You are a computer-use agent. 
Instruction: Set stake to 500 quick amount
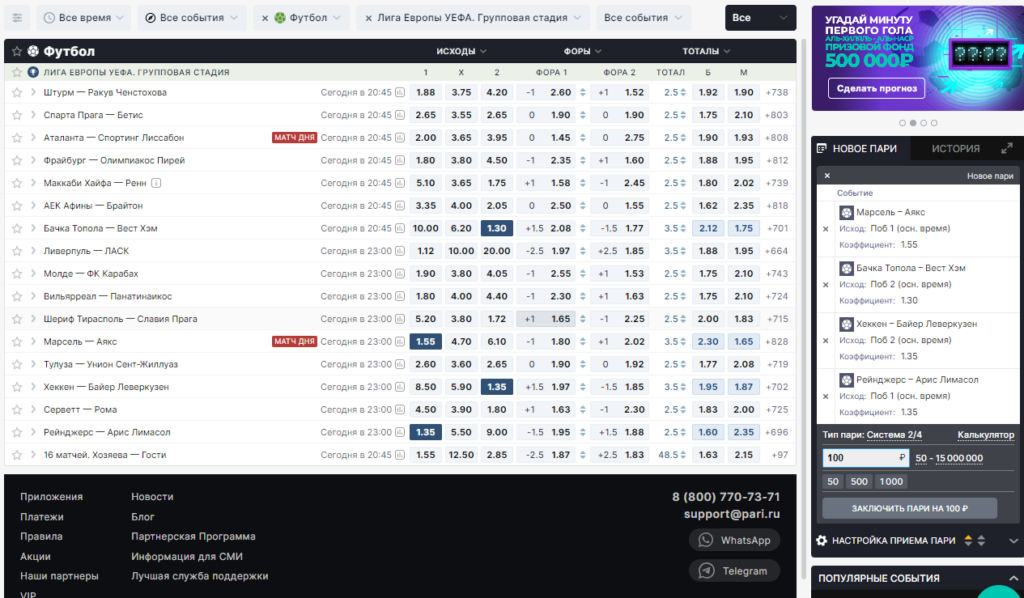(859, 482)
